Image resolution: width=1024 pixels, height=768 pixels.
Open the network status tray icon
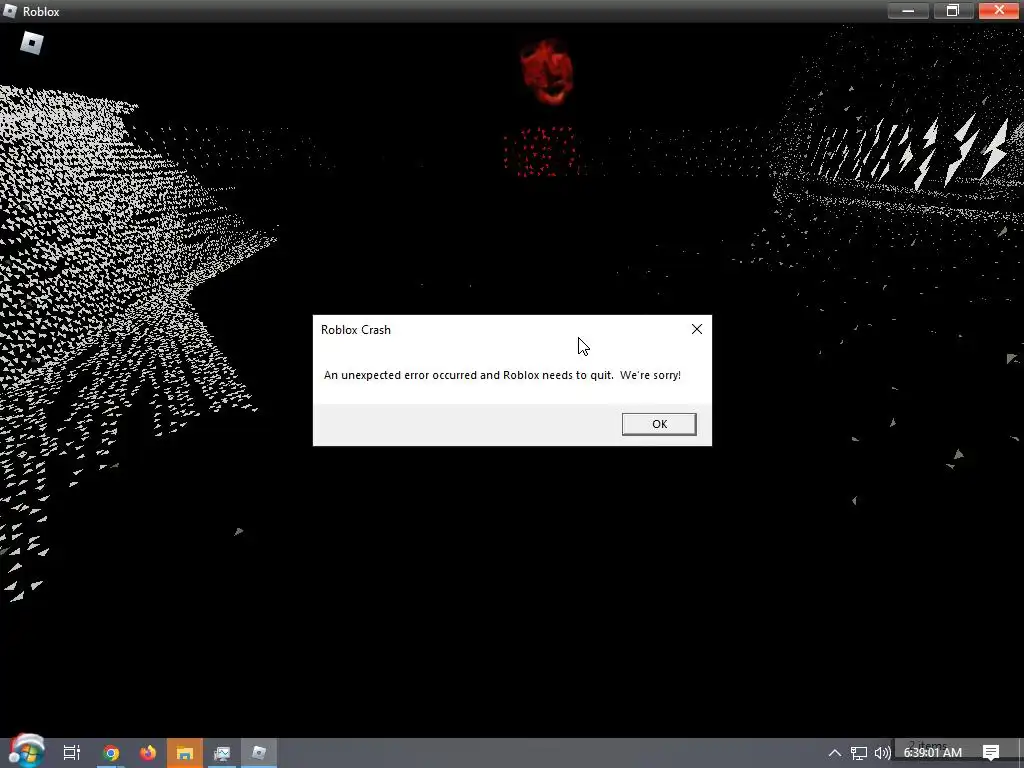click(x=859, y=753)
